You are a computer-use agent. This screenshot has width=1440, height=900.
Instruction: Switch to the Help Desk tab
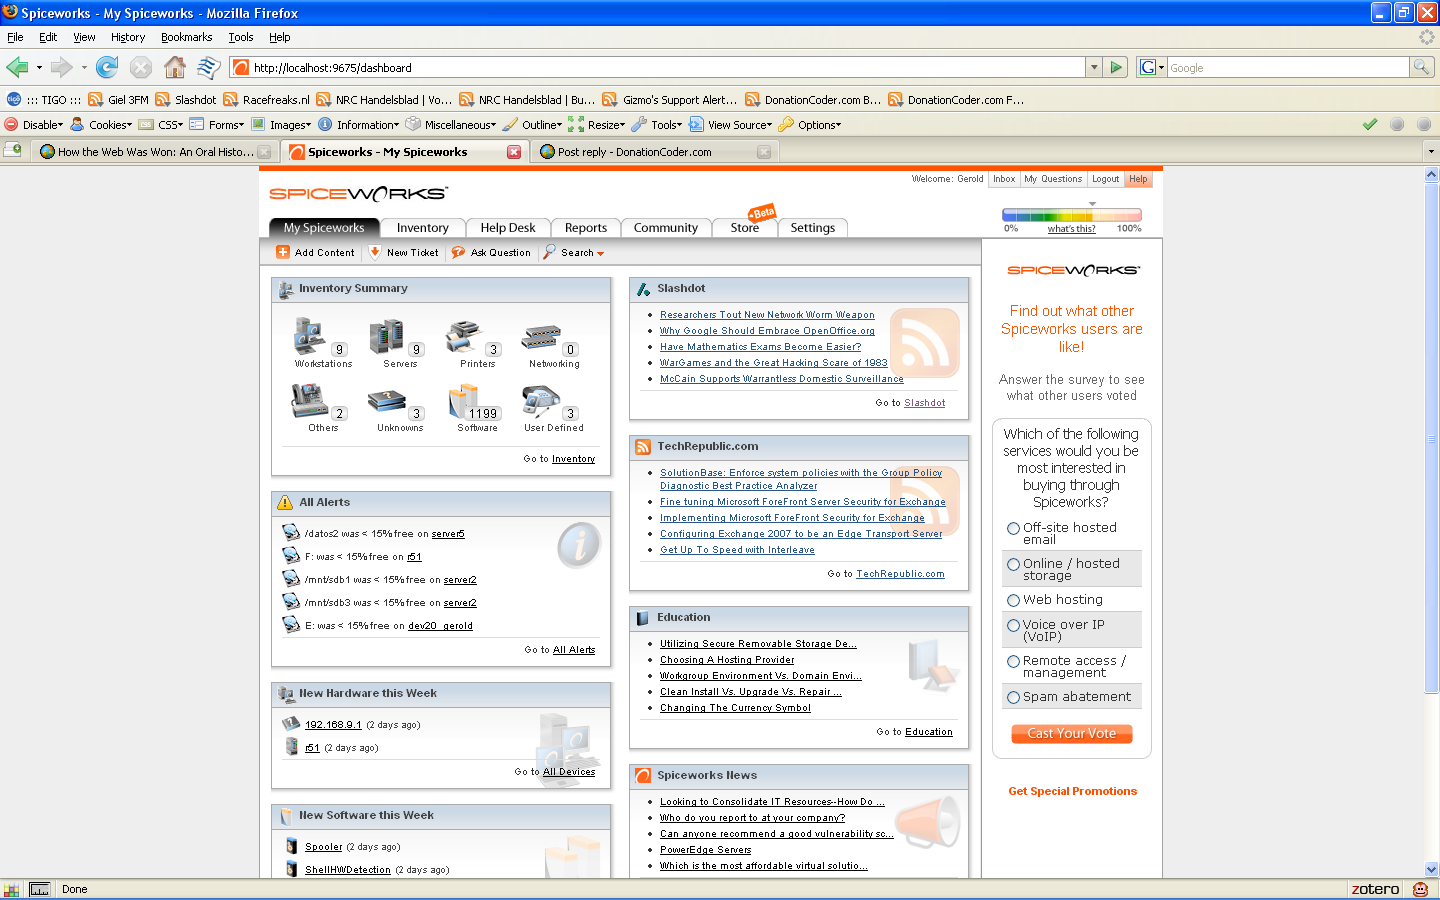[508, 228]
